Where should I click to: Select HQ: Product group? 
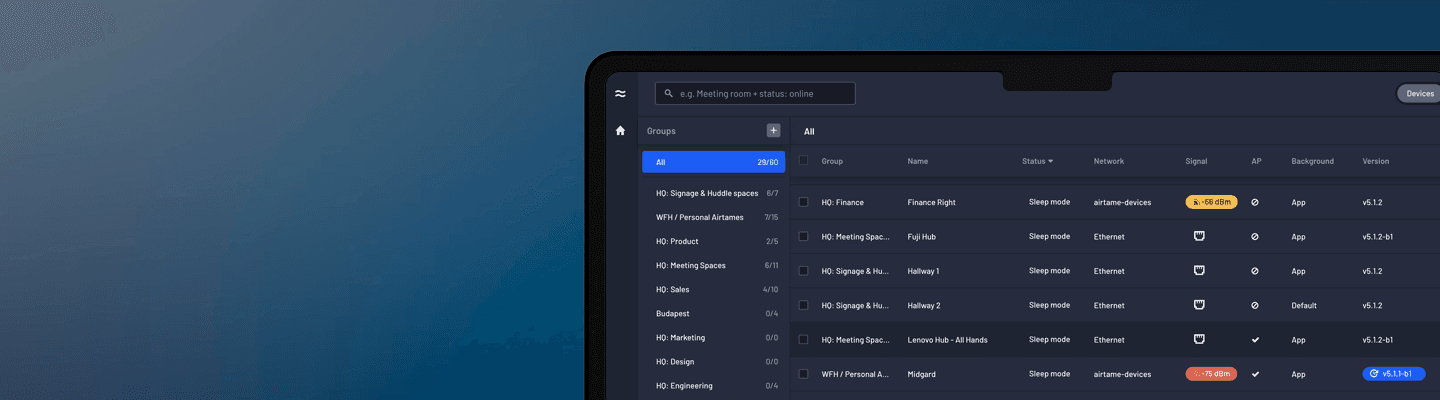(x=713, y=241)
